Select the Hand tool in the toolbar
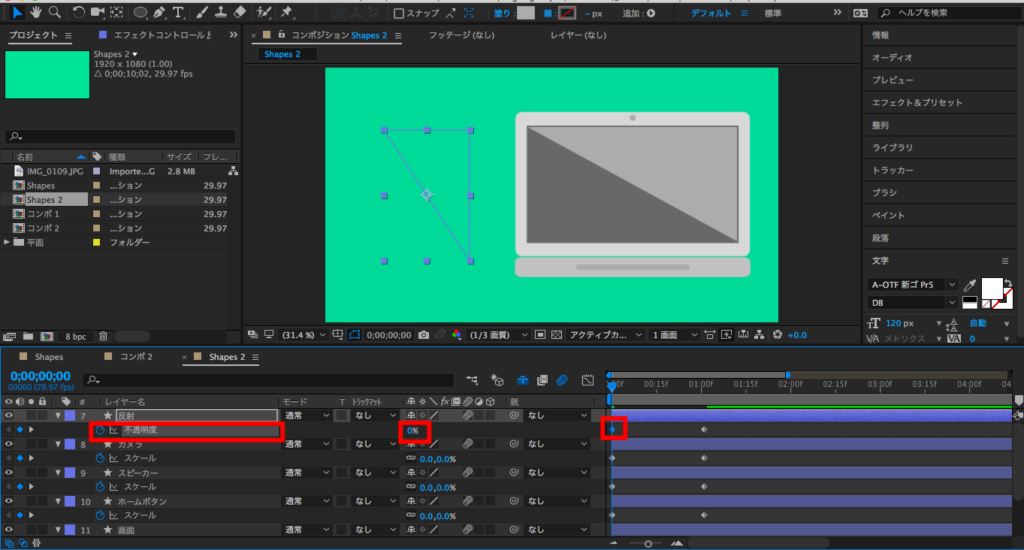Screen dimensions: 1024x550 (36, 13)
